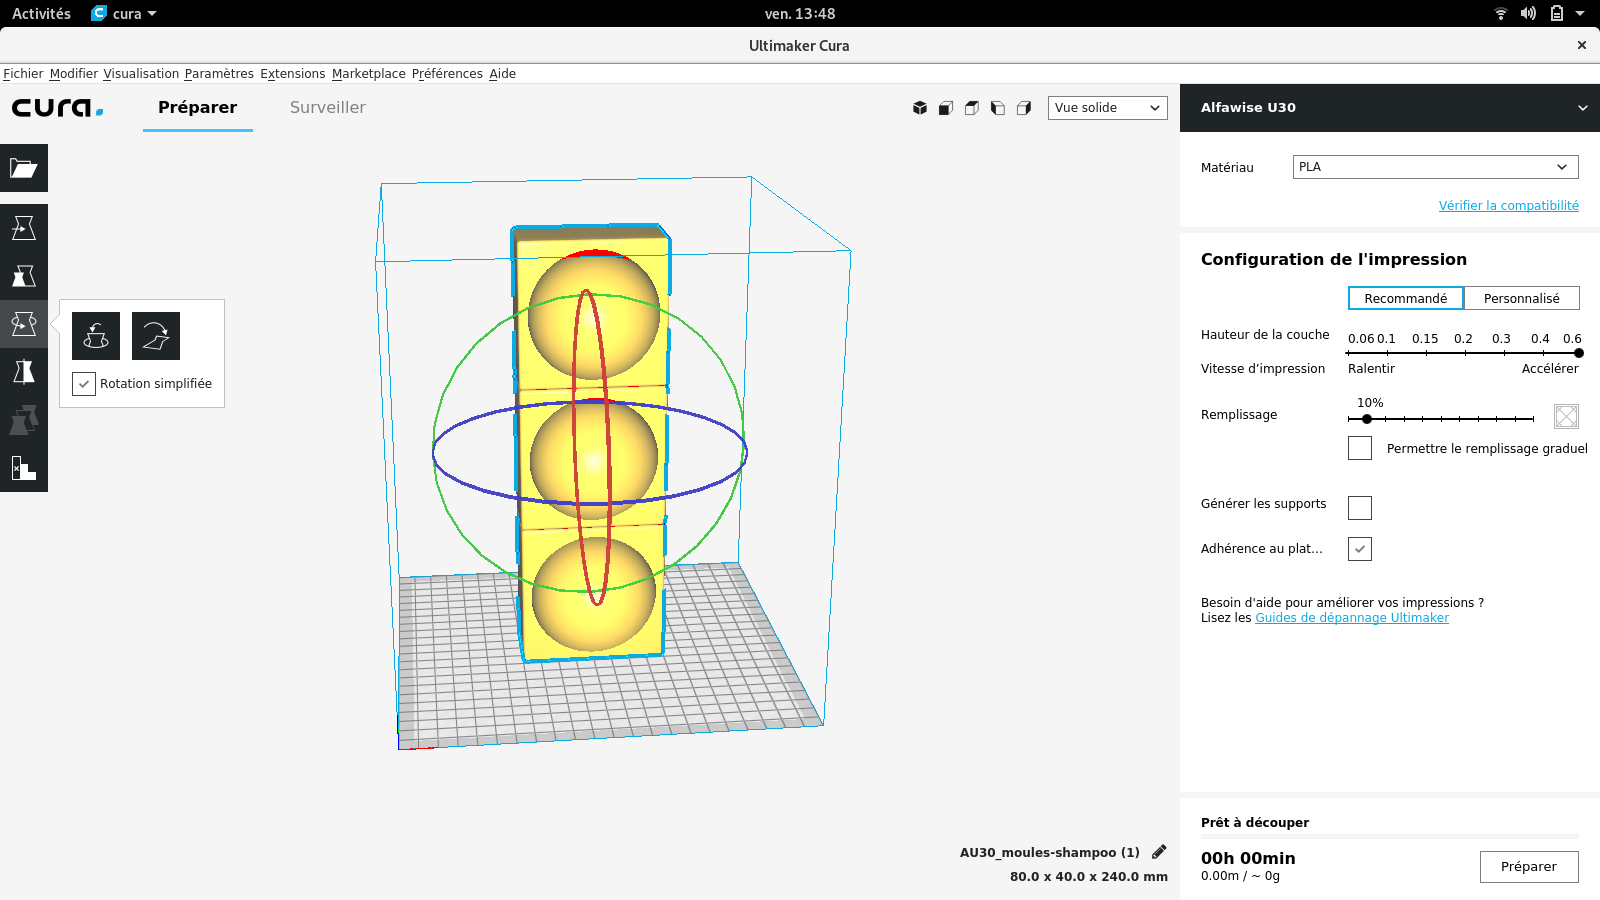Select the Mirror tool in sidebar
The width and height of the screenshot is (1600, 900).
coord(24,372)
